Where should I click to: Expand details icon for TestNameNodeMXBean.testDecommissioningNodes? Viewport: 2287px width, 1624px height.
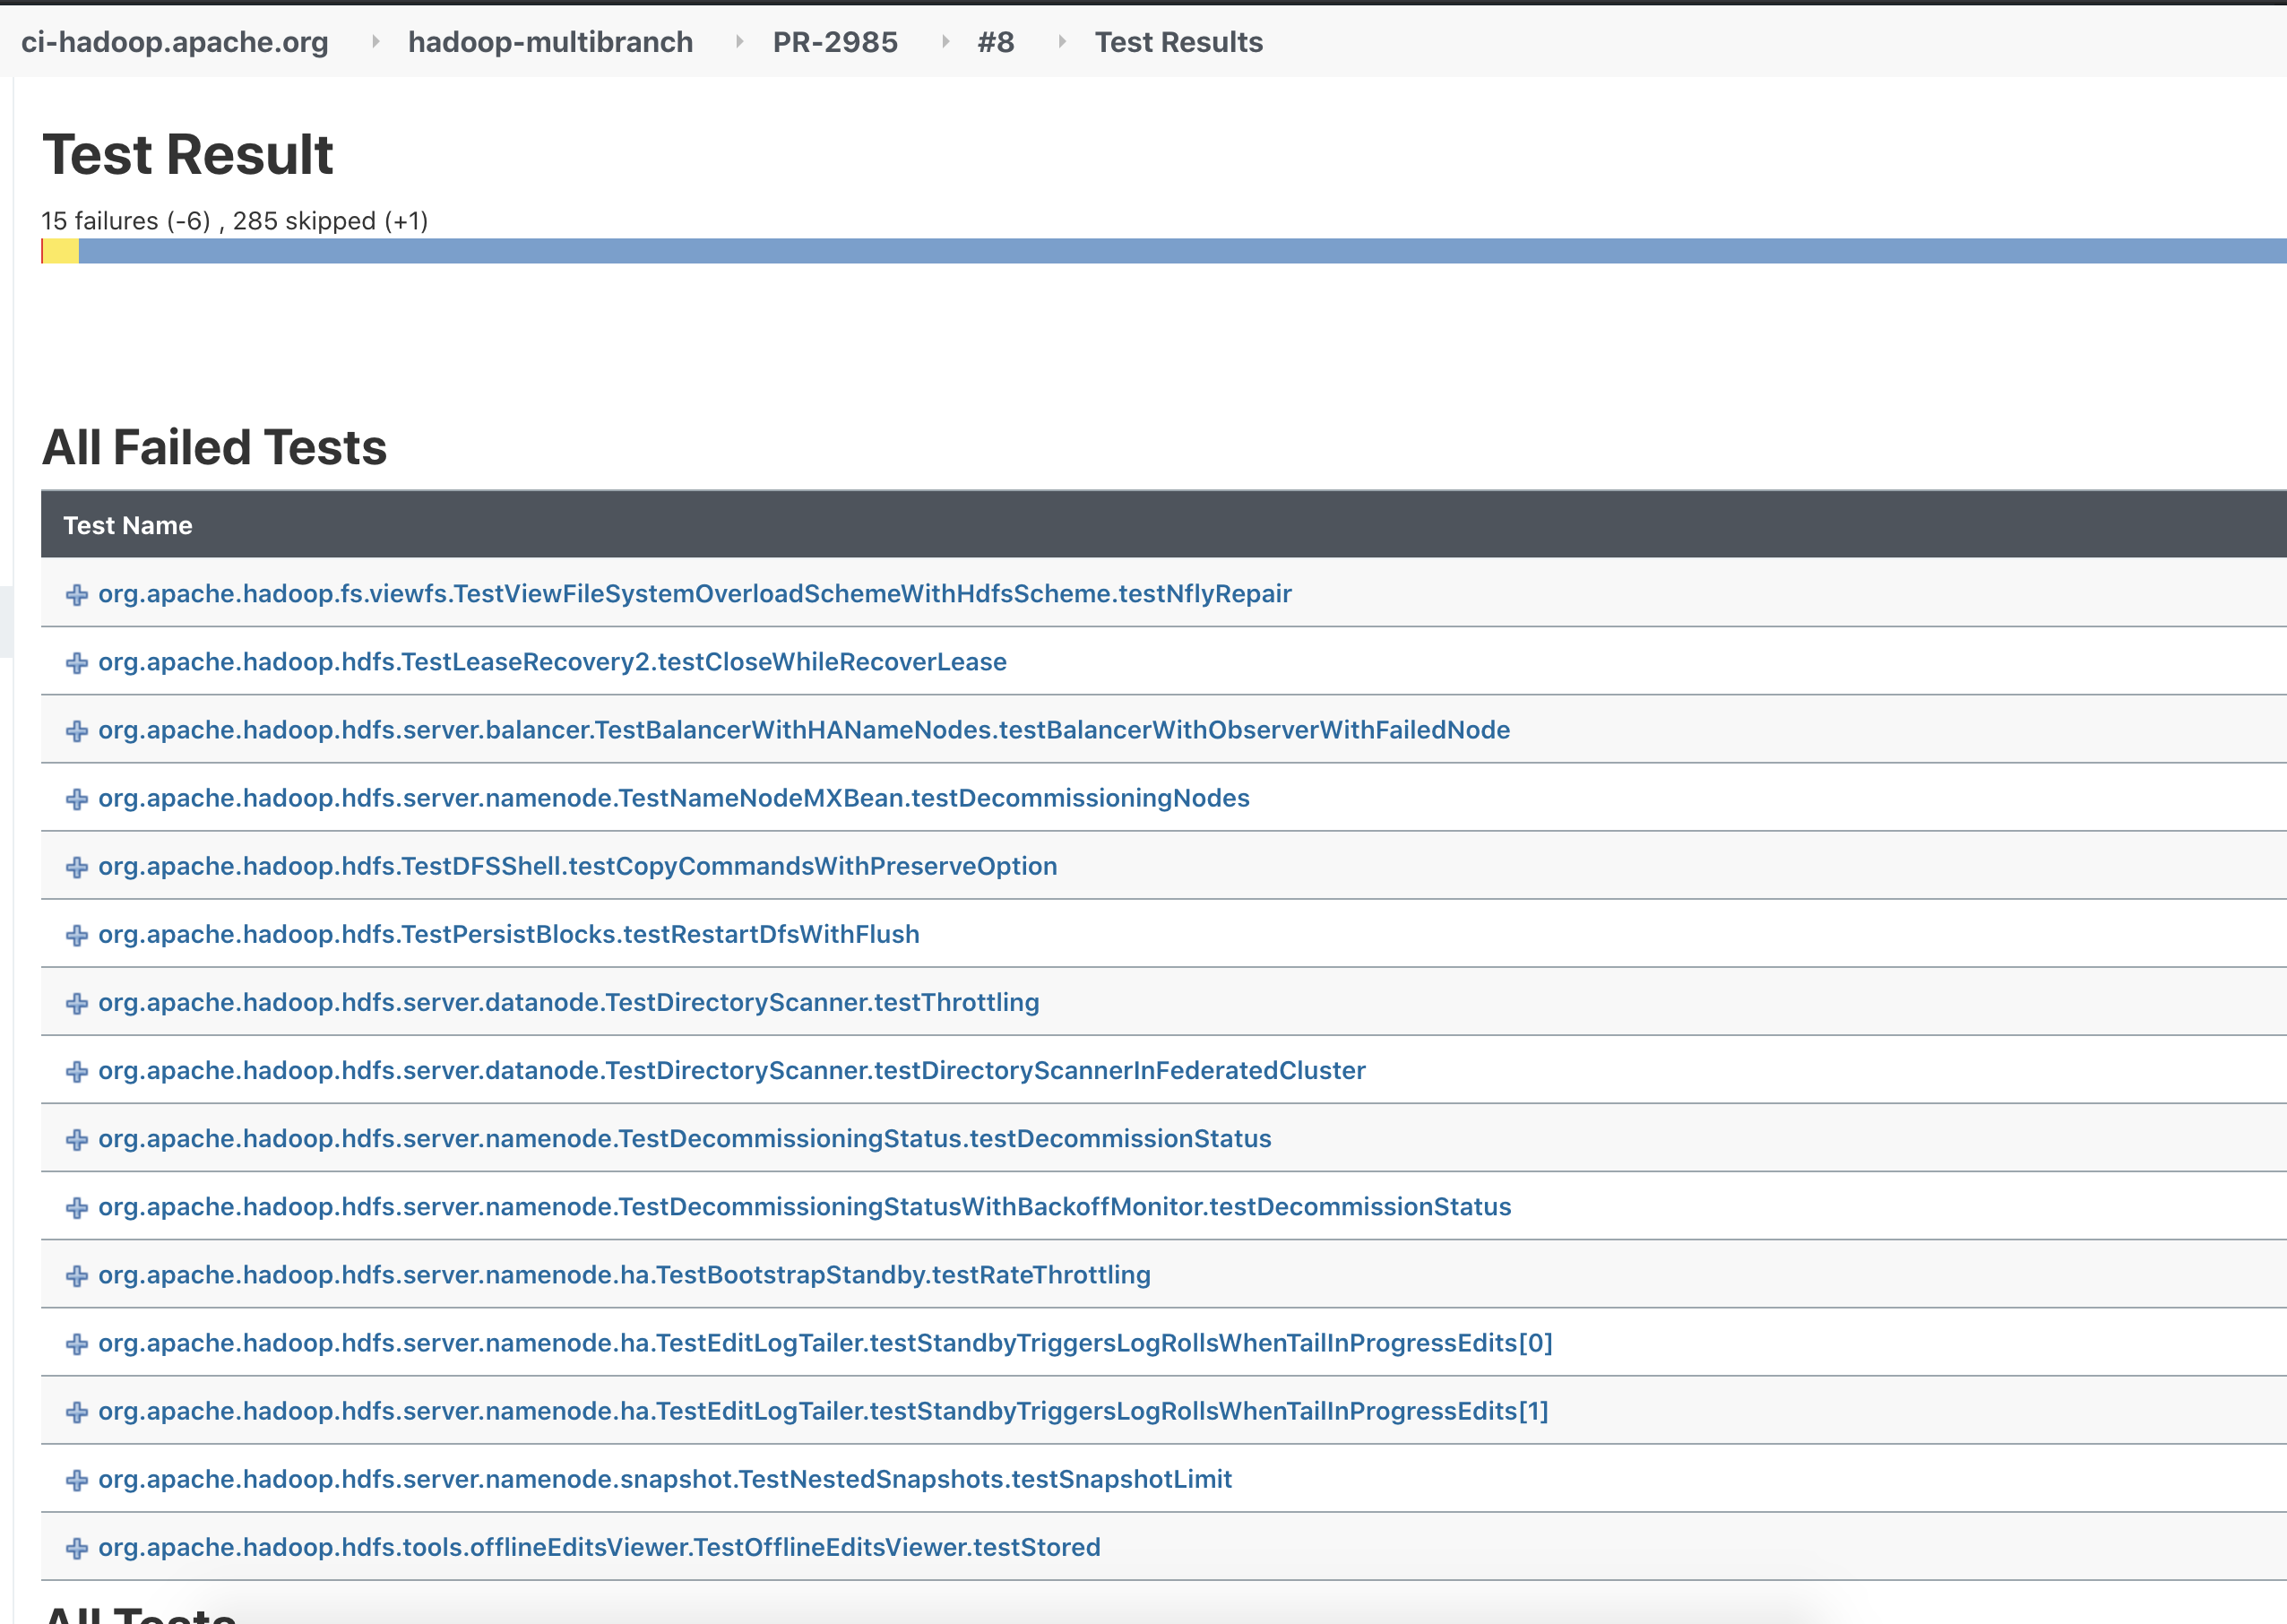77,799
